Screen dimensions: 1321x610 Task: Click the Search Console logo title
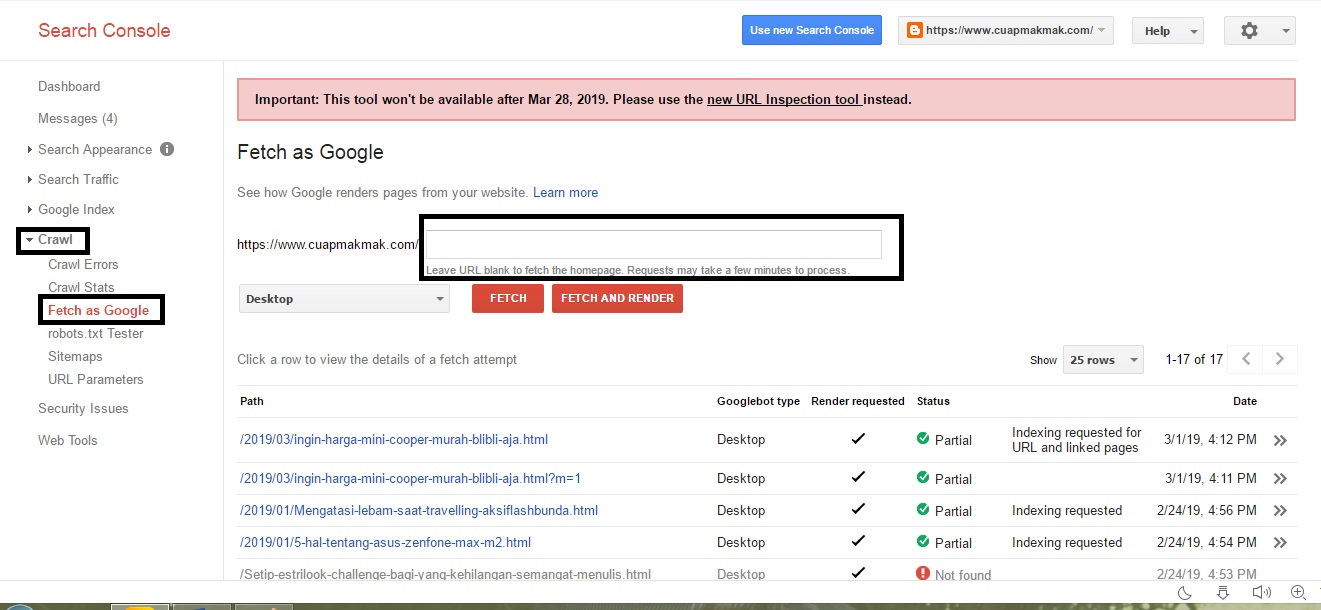point(104,30)
